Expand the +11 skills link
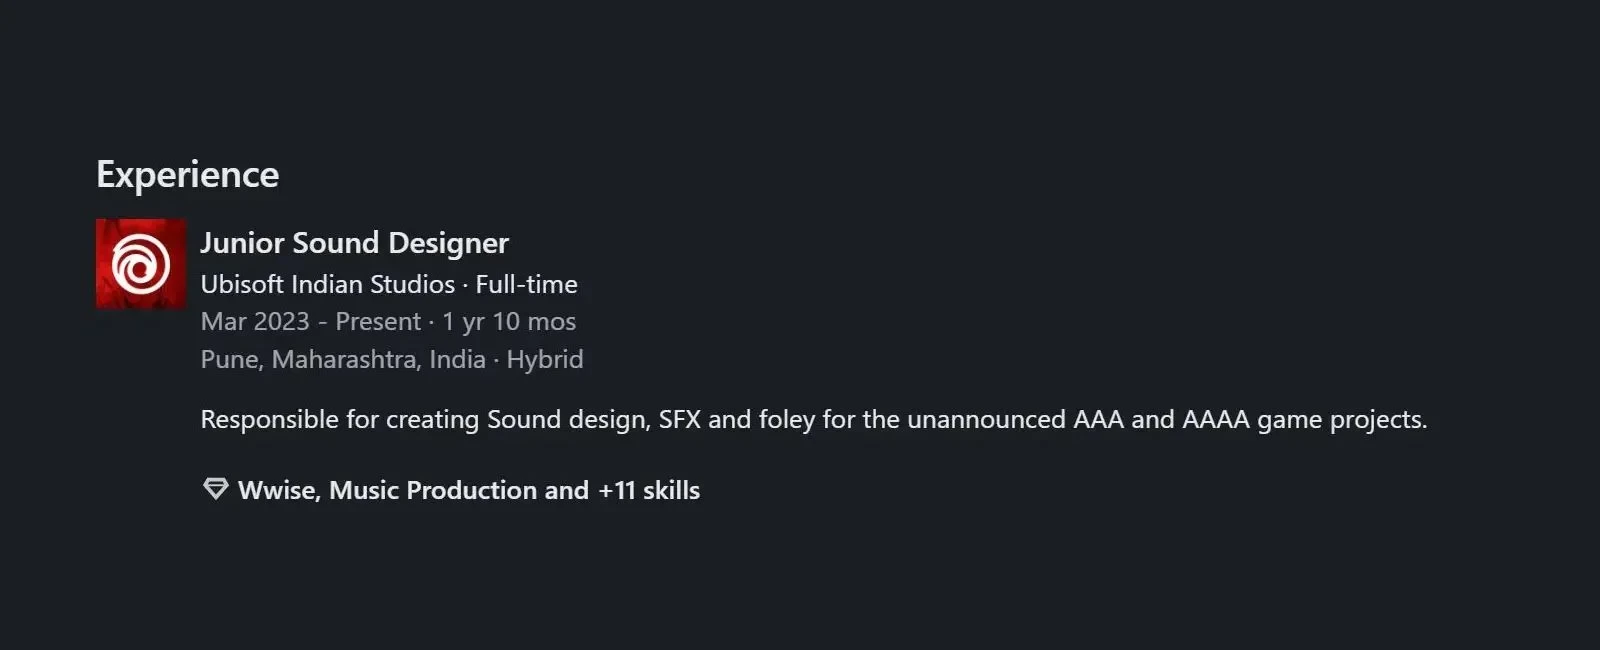The image size is (1600, 650). (x=648, y=490)
